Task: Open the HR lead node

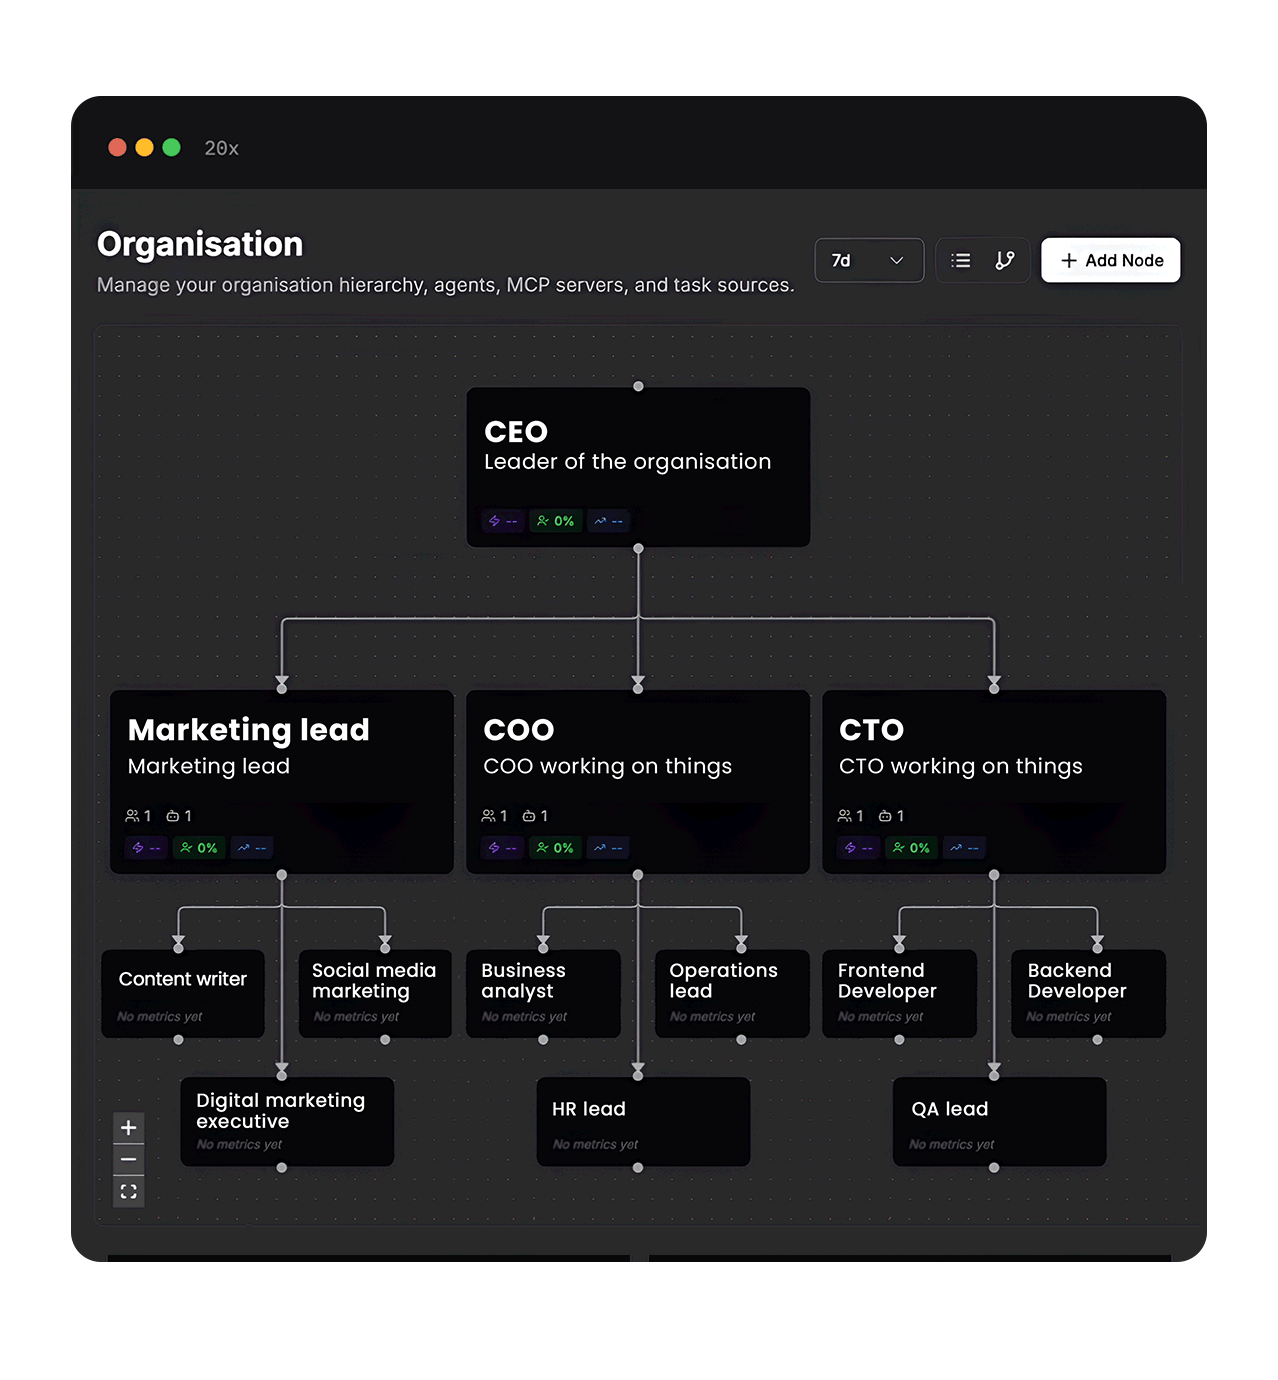Action: click(643, 1120)
